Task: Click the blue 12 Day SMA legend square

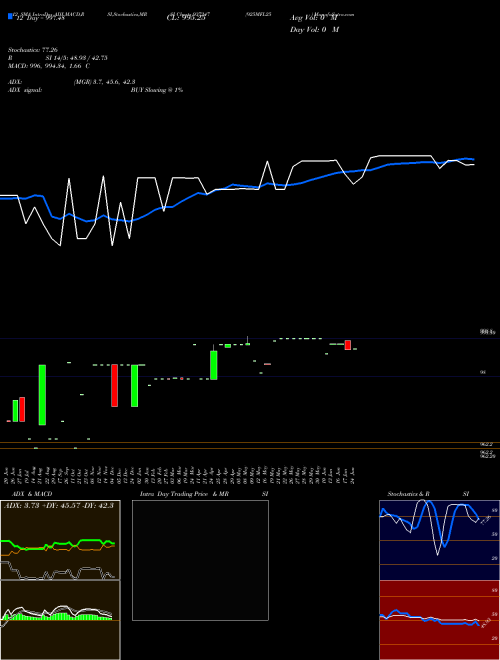Action: [10, 17]
